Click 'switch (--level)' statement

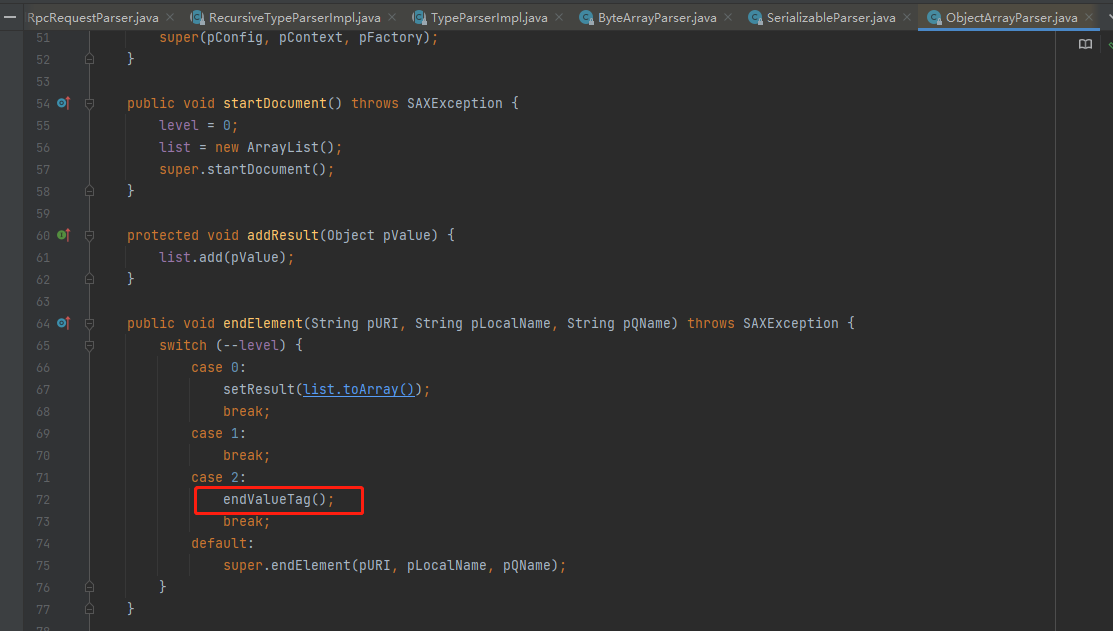pos(222,345)
